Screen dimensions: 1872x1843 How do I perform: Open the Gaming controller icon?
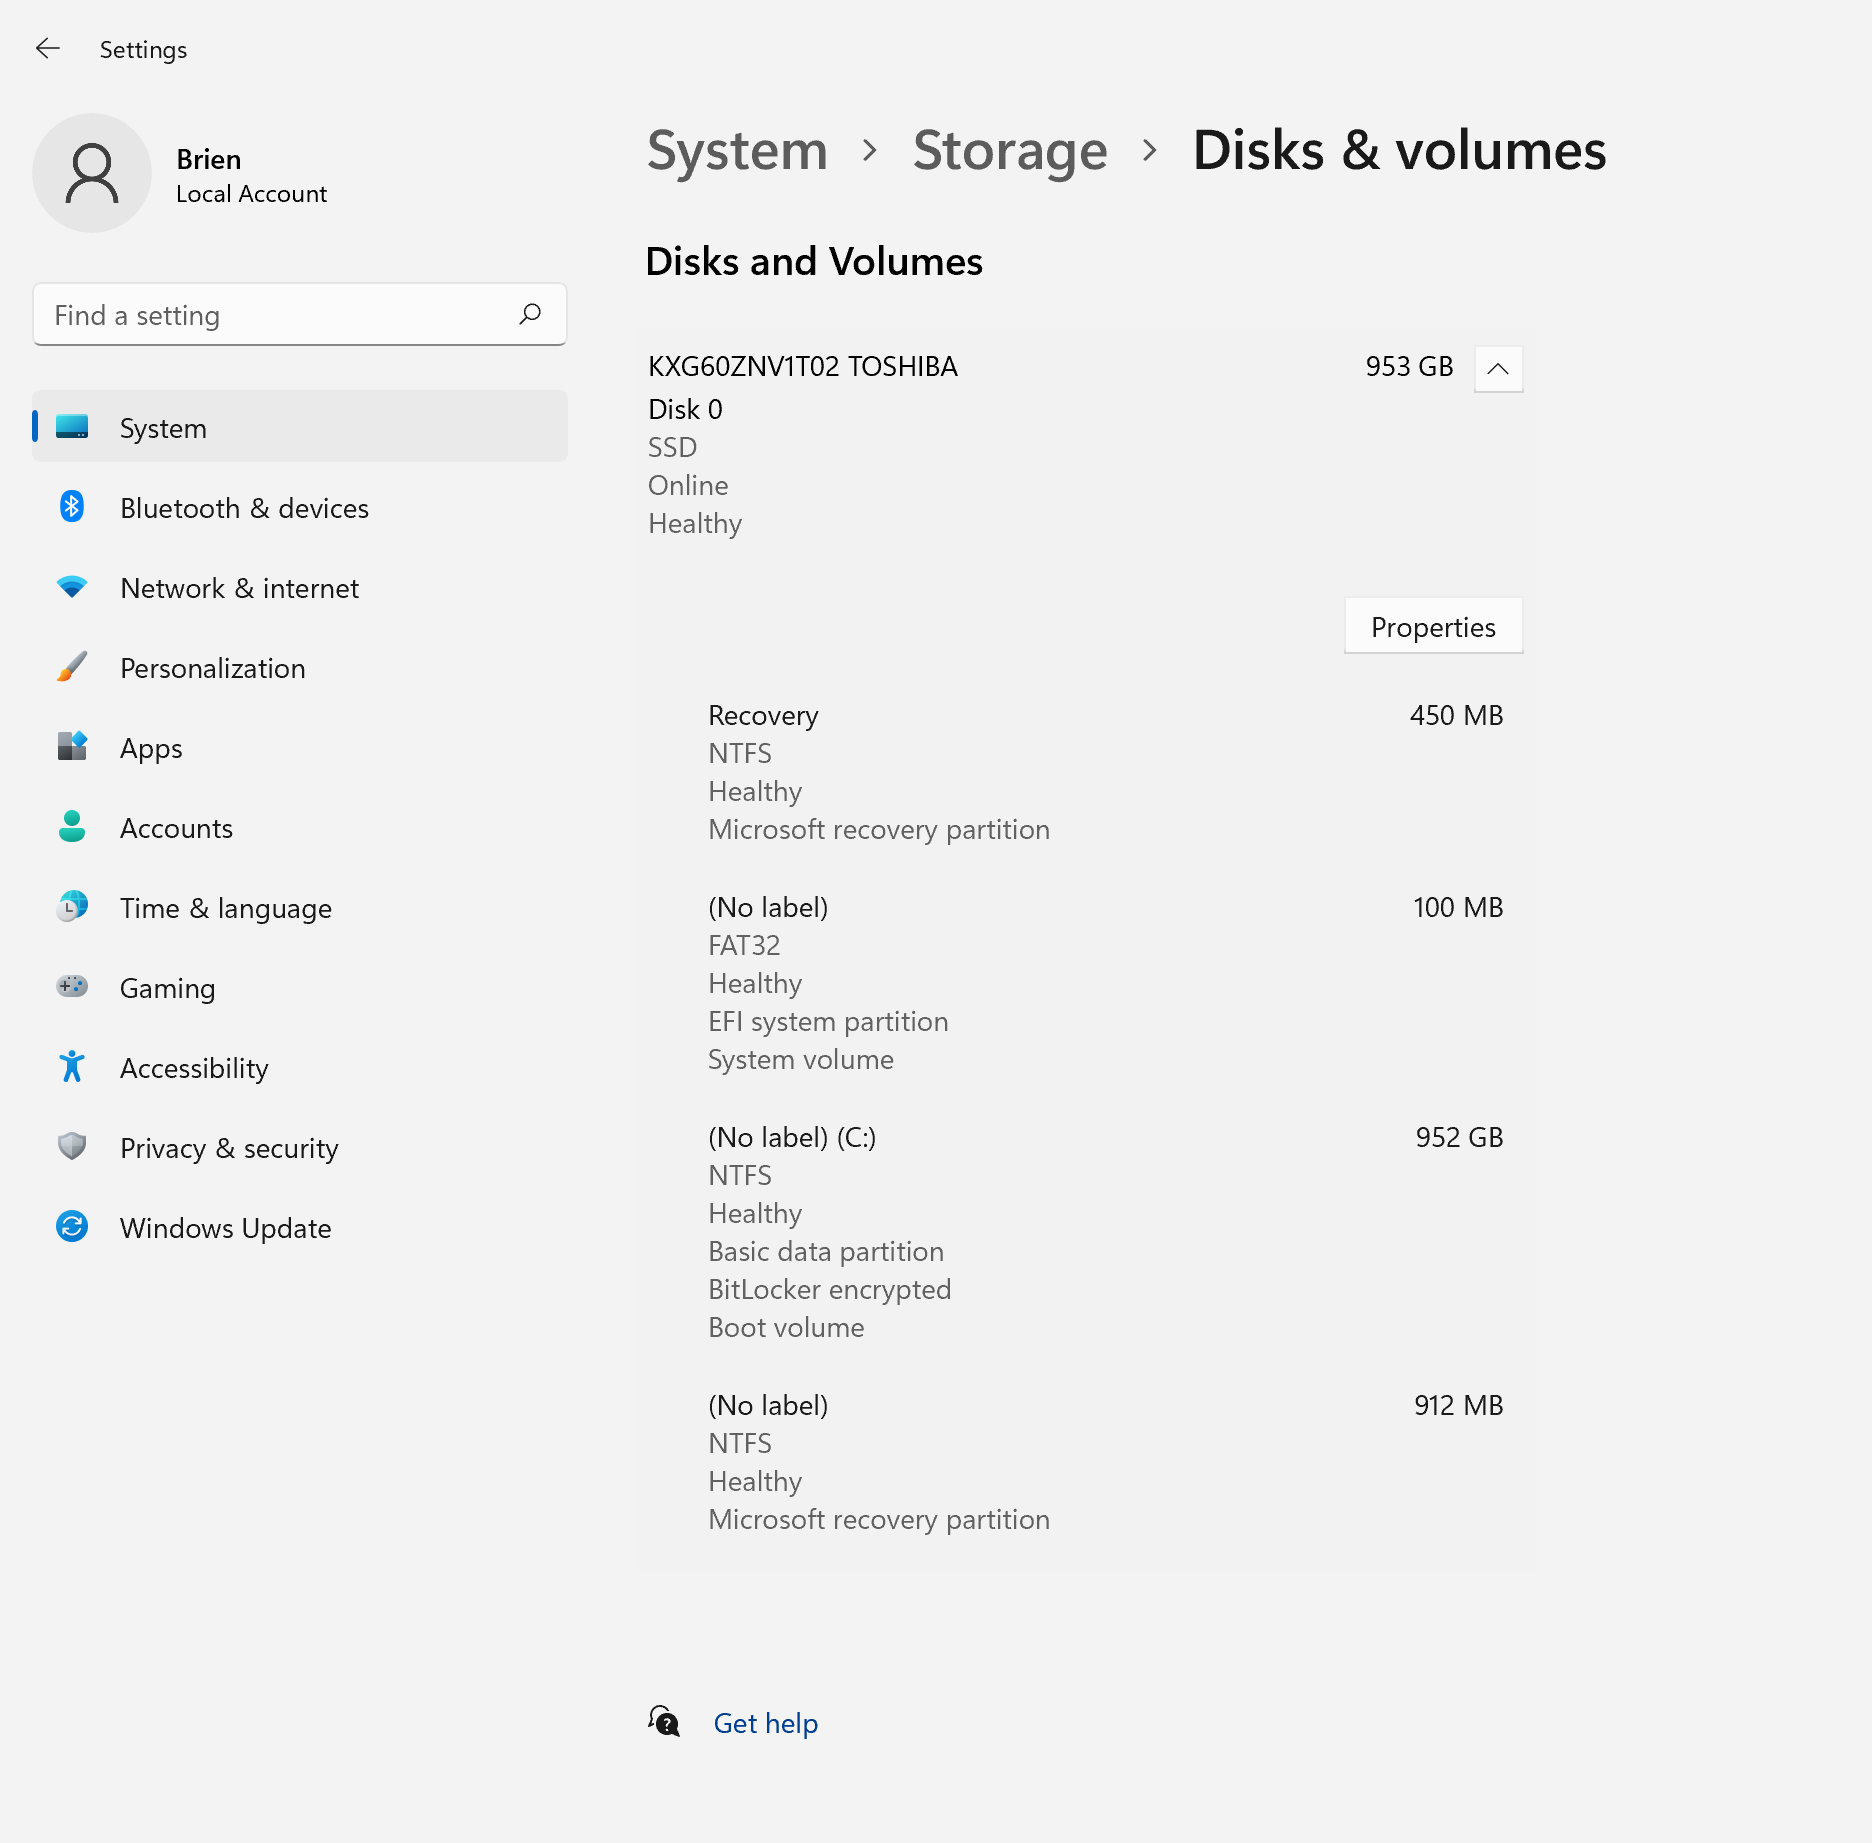[71, 988]
